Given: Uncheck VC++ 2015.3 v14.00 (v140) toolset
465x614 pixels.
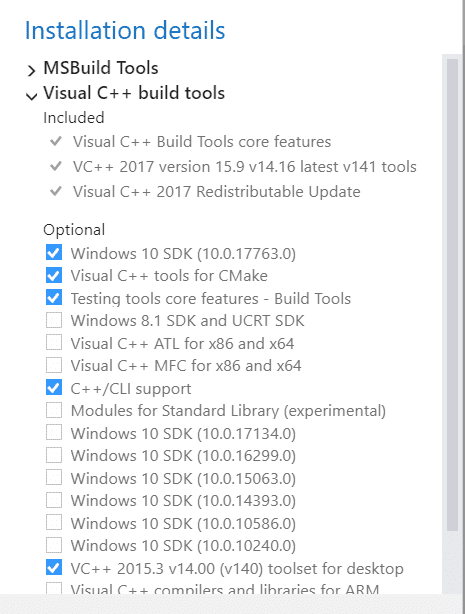Looking at the screenshot, I should pyautogui.click(x=54, y=567).
